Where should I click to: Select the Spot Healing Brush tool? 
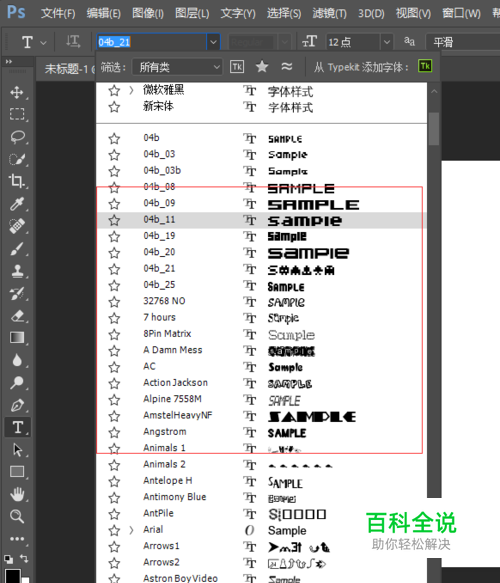pyautogui.click(x=17, y=226)
